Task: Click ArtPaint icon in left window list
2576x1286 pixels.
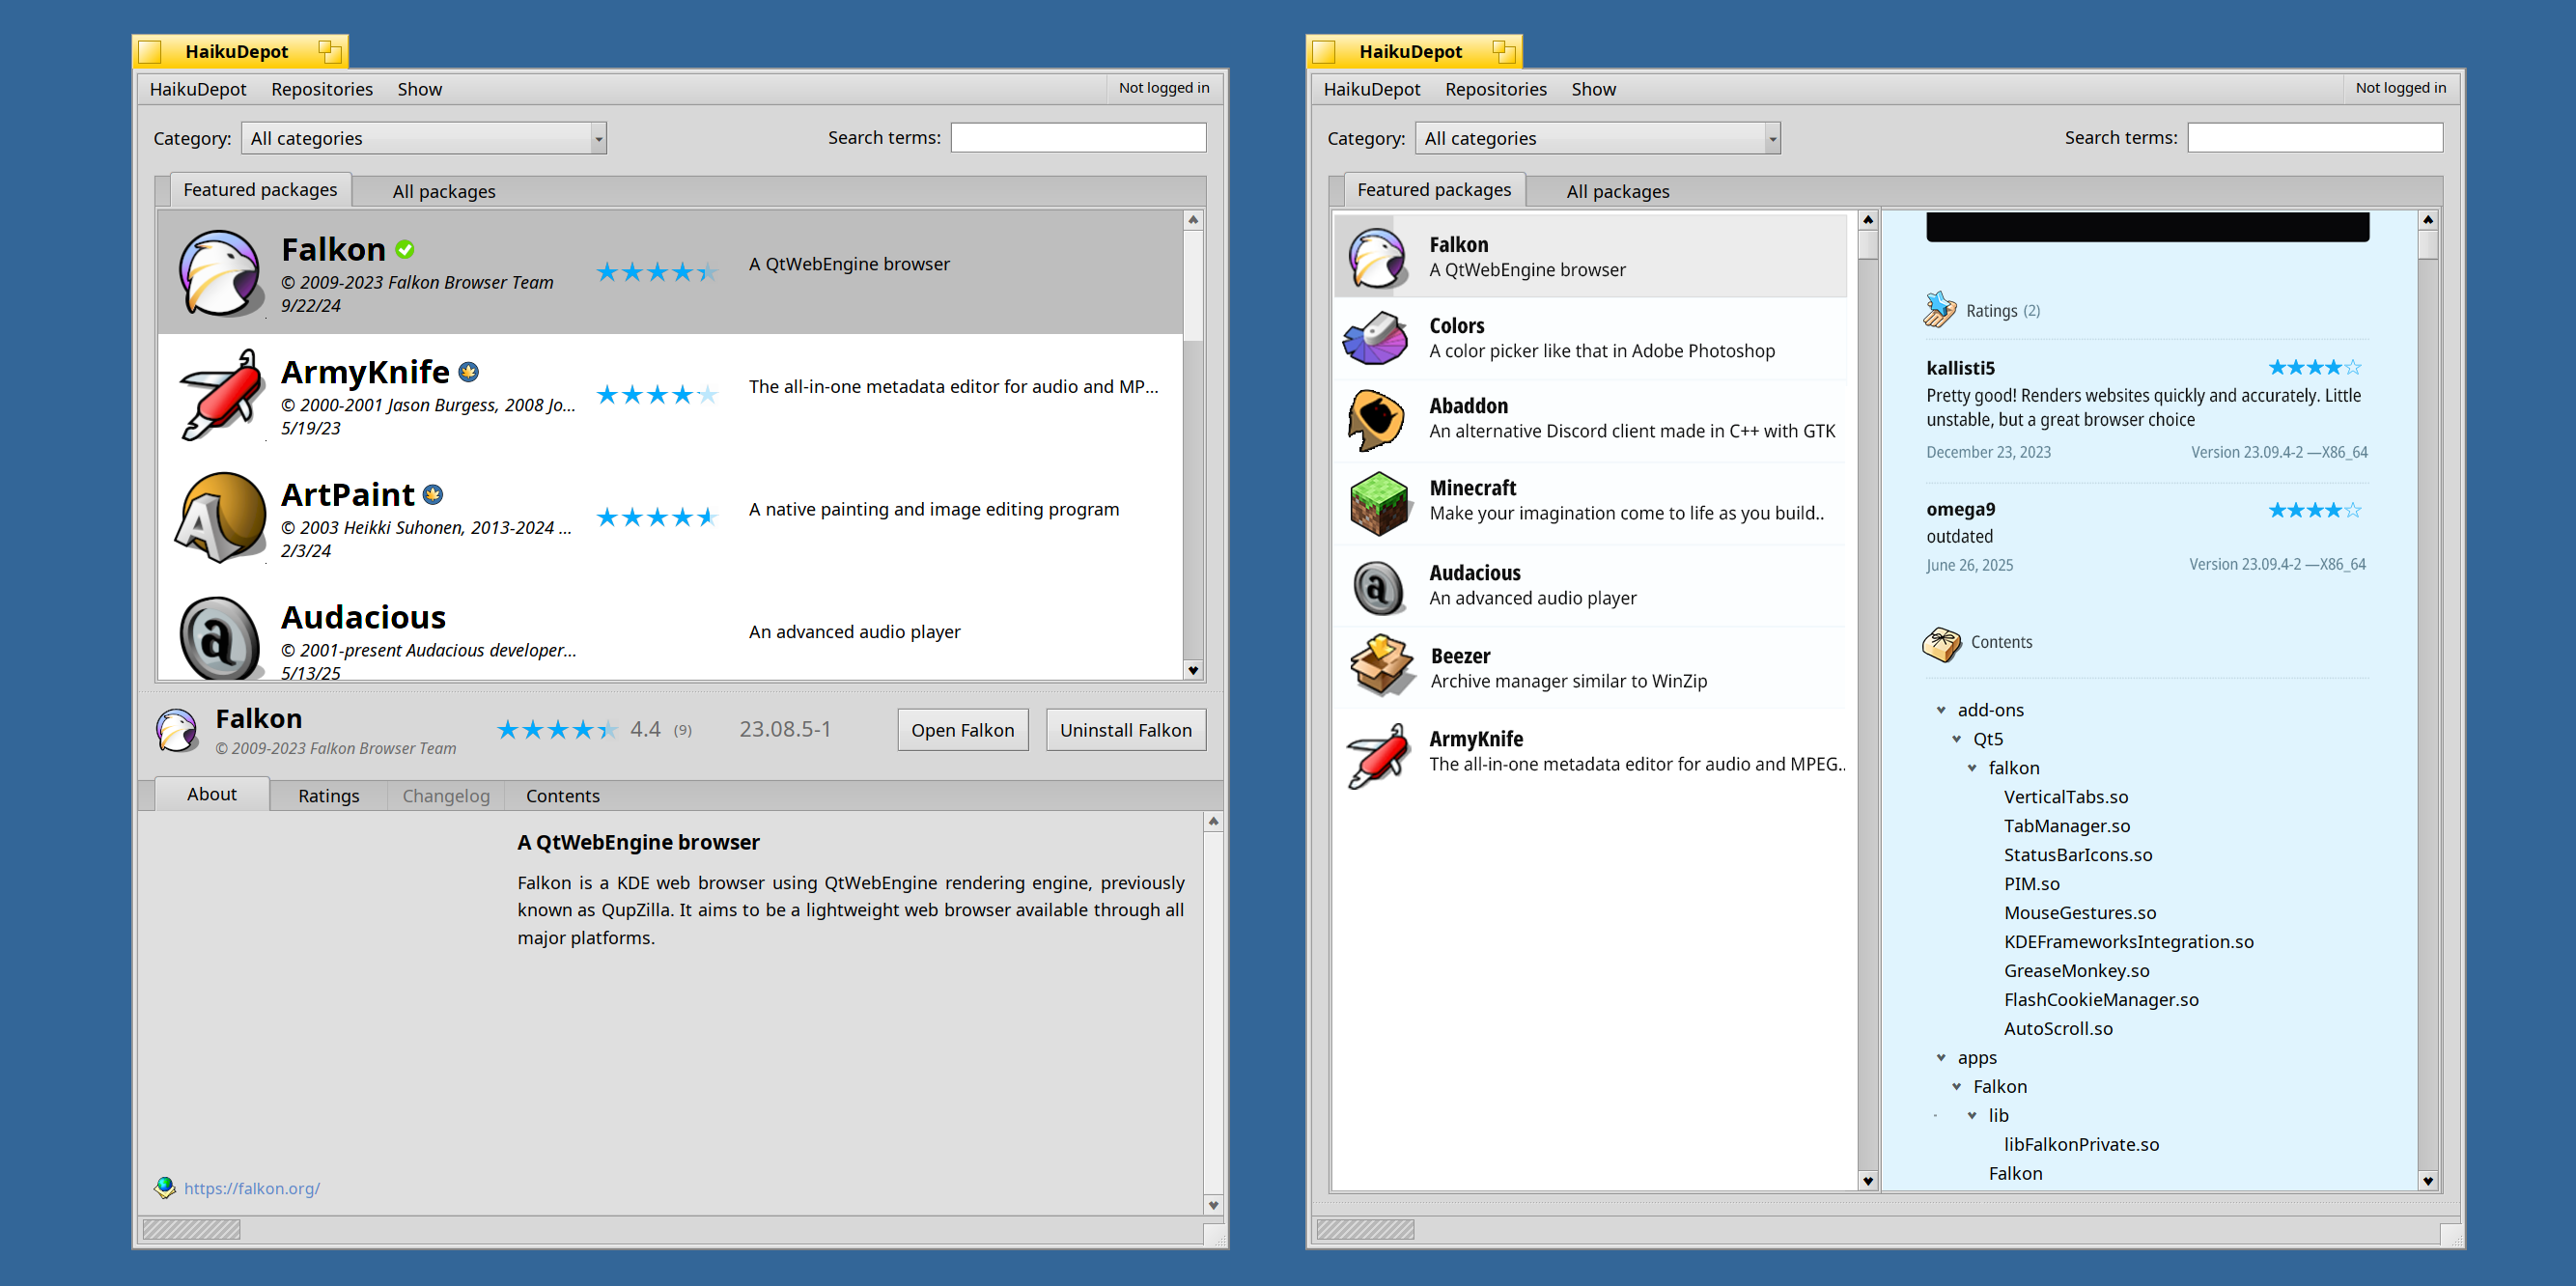Action: [221, 517]
